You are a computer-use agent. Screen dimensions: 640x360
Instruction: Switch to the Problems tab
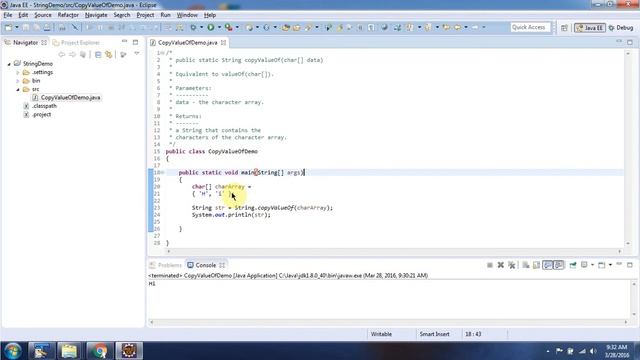pos(166,265)
